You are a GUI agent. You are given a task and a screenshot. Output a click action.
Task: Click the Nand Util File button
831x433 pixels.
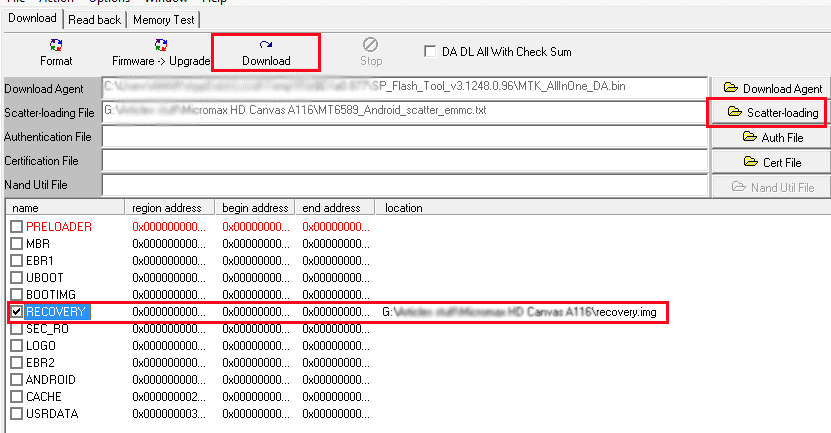pos(771,187)
